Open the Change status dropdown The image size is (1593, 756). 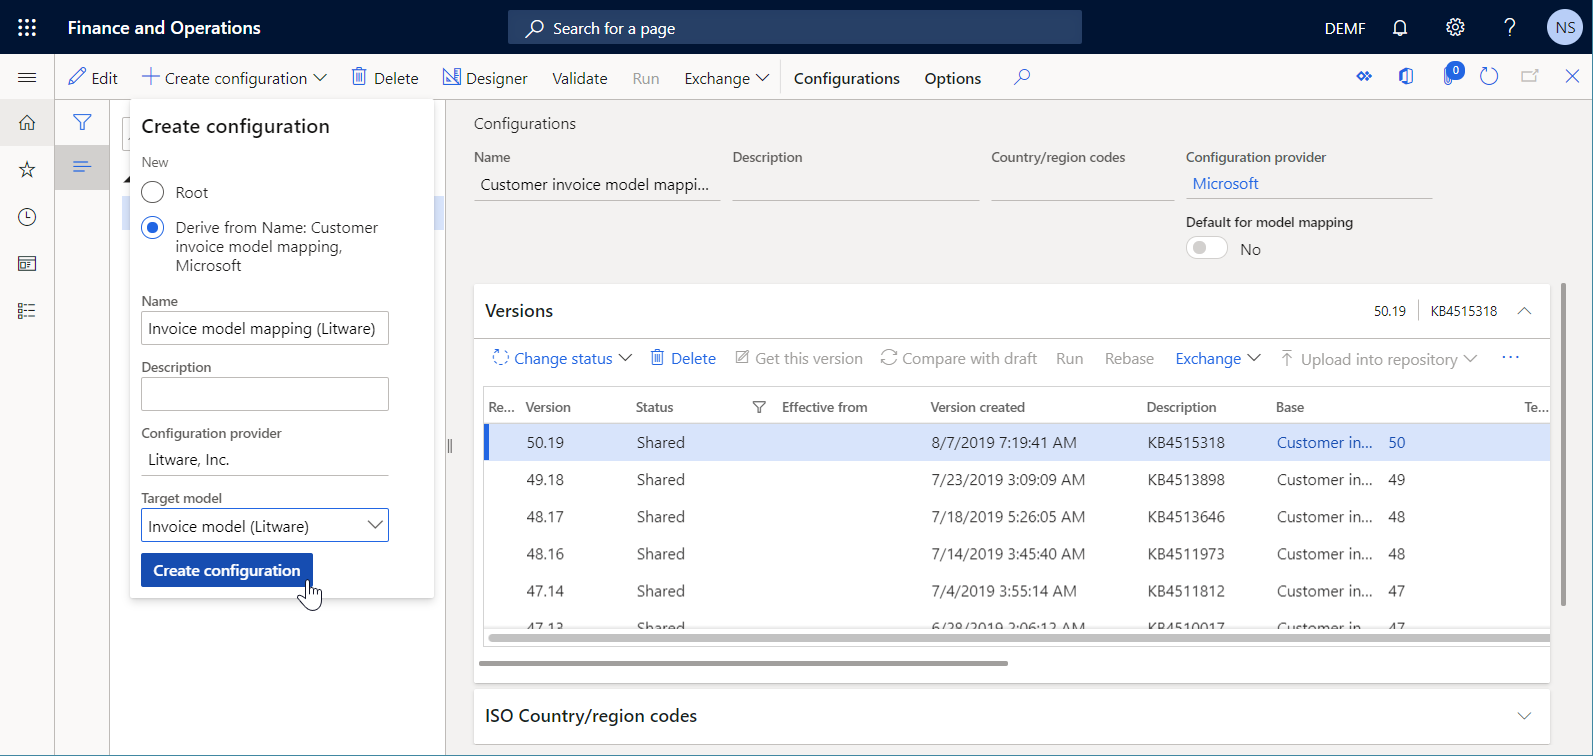562,358
